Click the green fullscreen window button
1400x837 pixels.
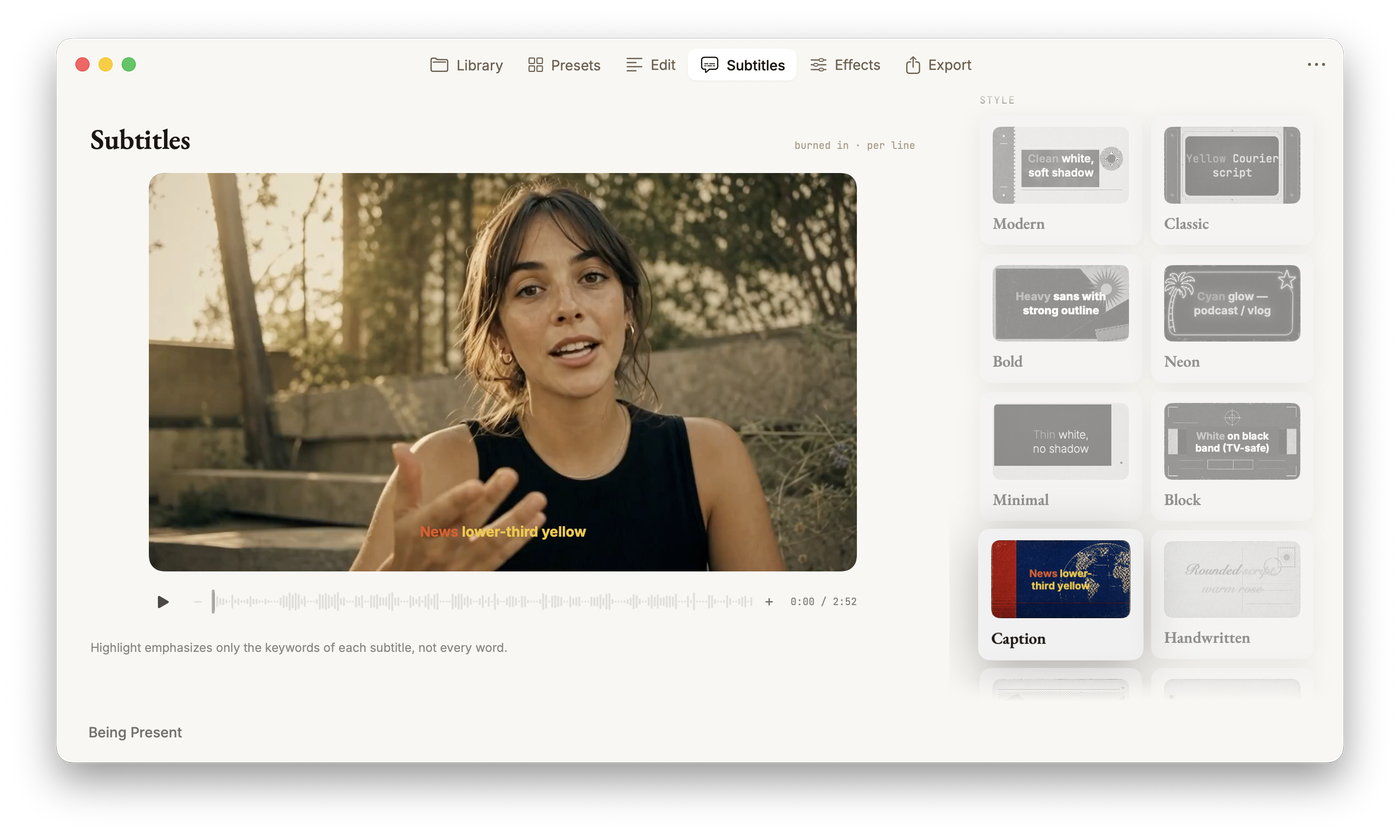128,65
